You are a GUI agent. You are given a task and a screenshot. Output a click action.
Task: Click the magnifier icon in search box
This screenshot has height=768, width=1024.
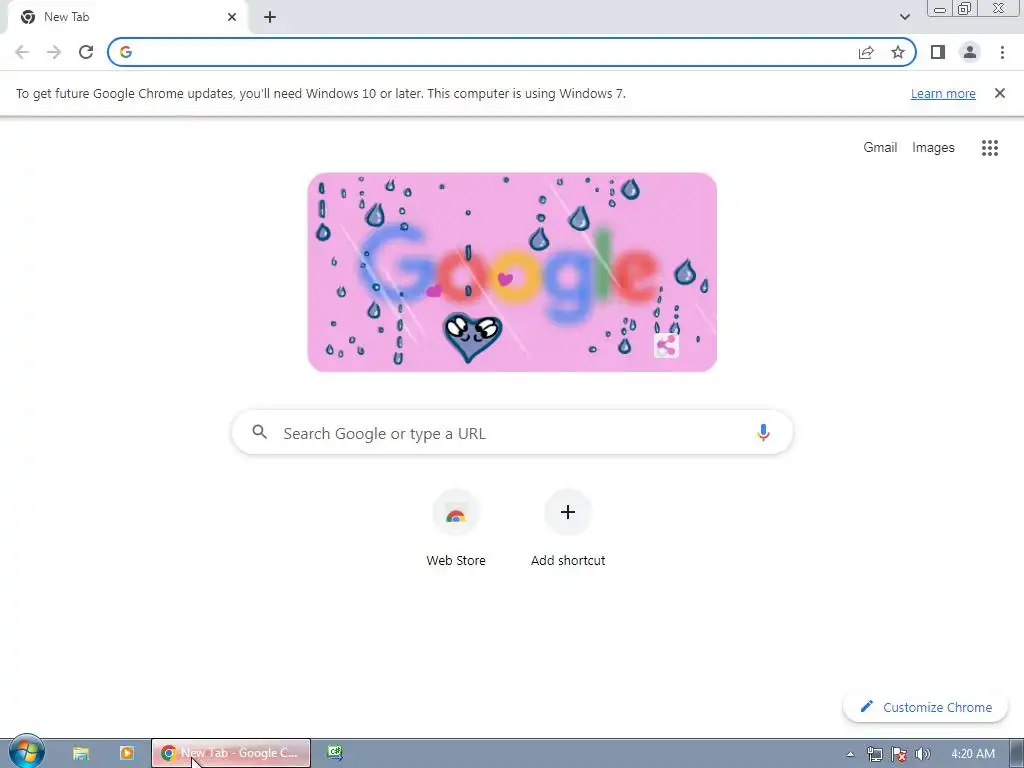point(259,432)
